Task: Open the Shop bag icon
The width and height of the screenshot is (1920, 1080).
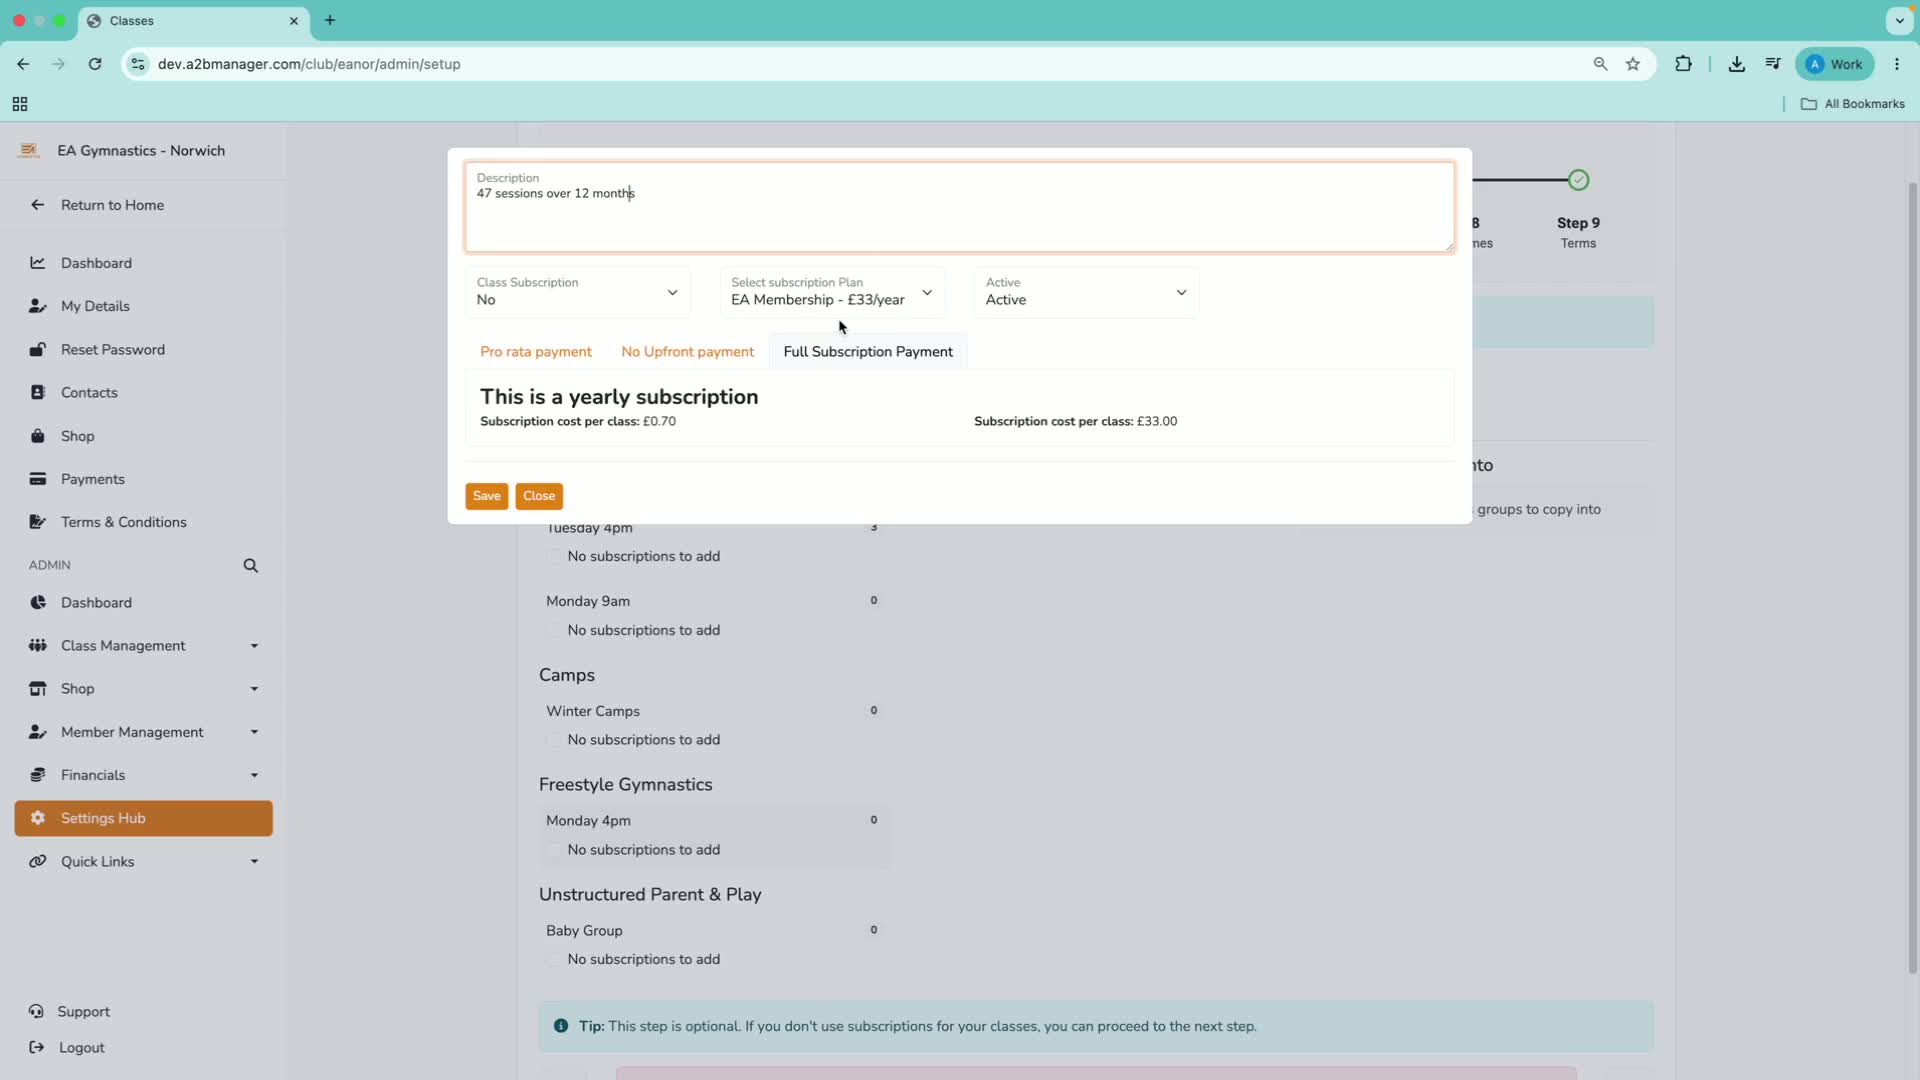Action: pos(38,436)
